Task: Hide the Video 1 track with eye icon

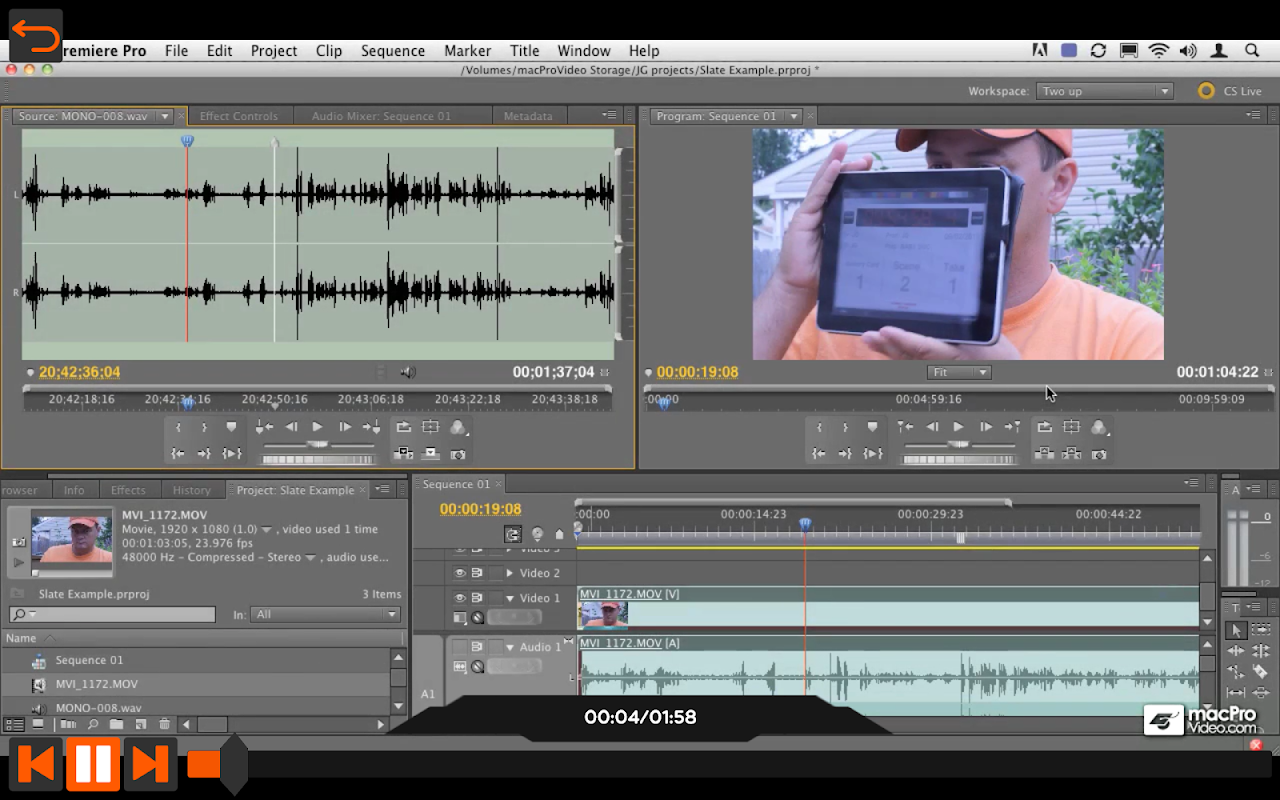Action: click(x=460, y=598)
